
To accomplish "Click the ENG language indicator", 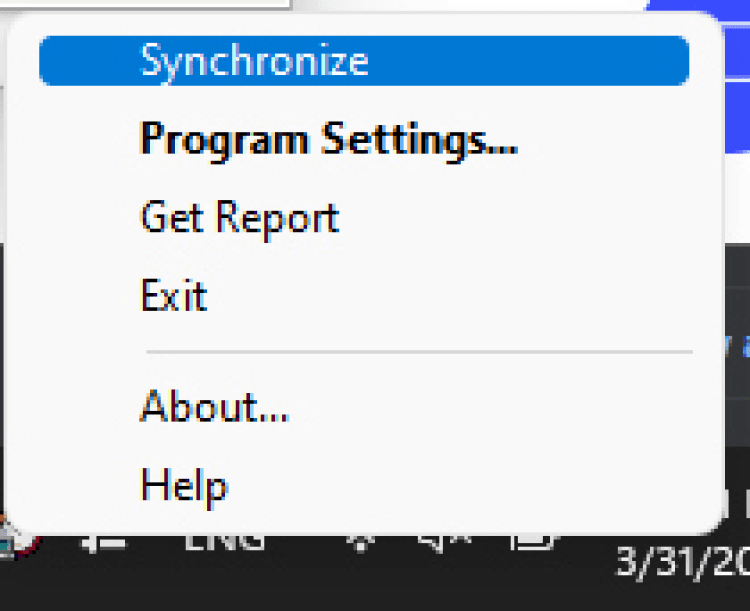I will coord(225,542).
